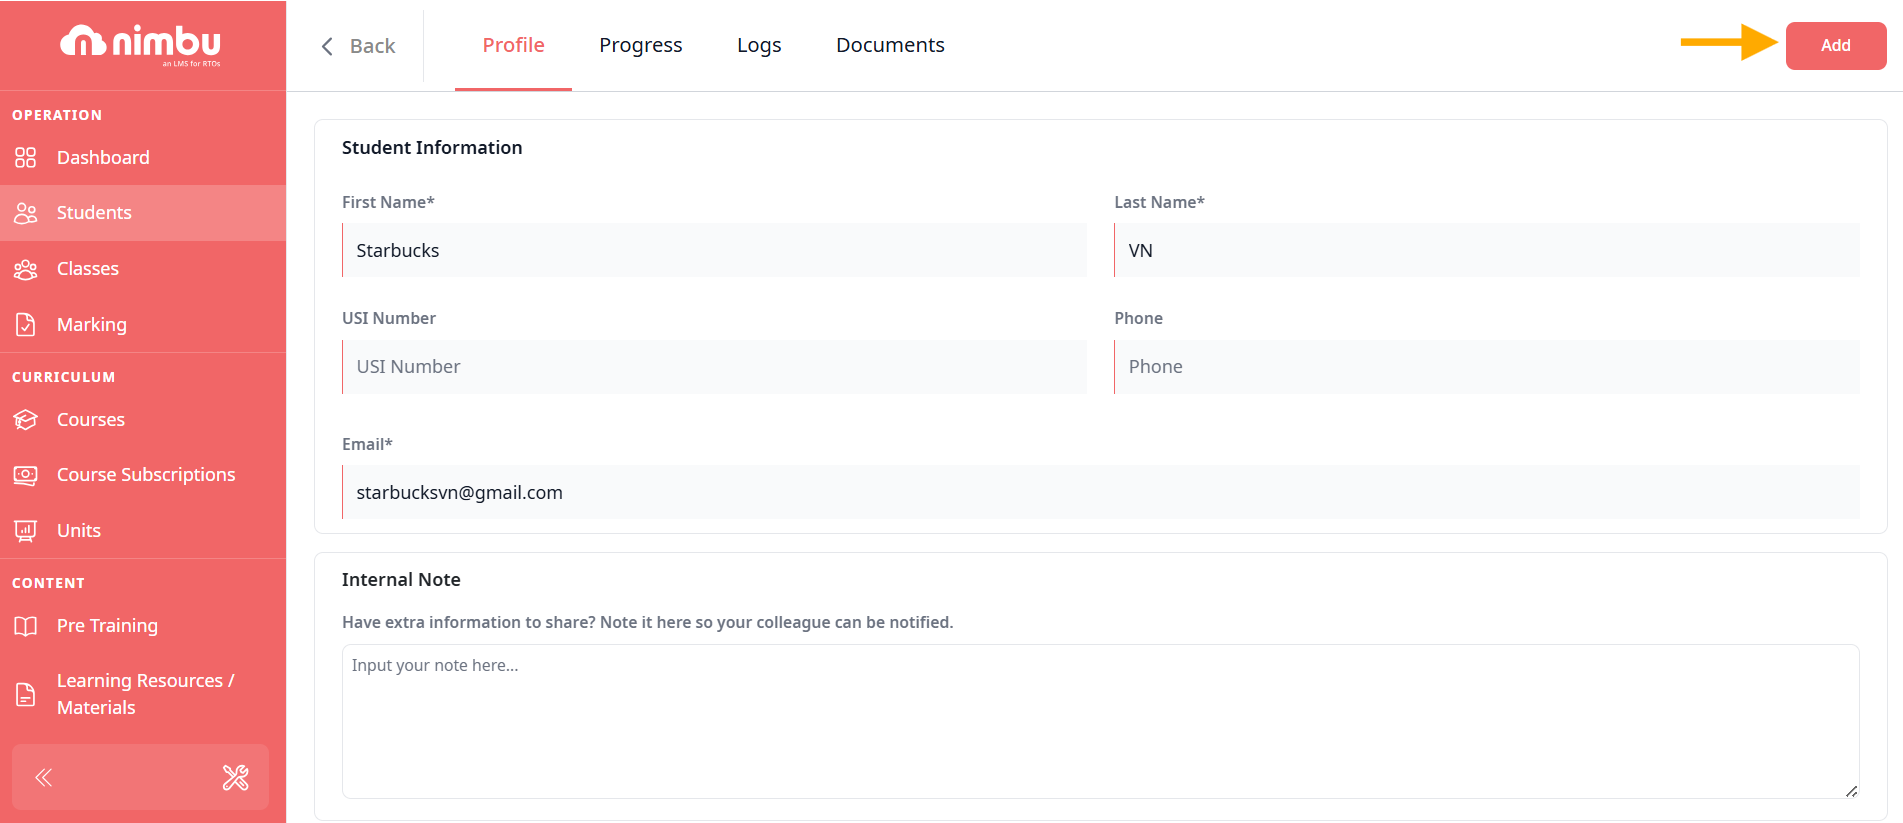Click the Add button
Viewport: 1903px width, 823px height.
[1836, 46]
